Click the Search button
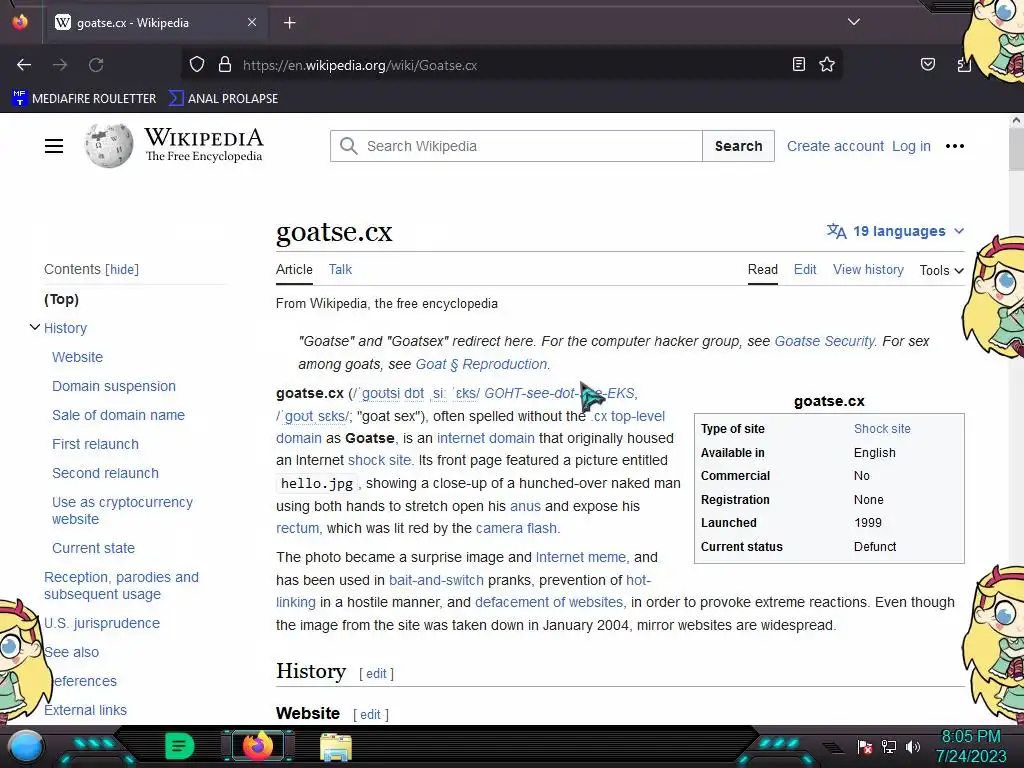 pos(738,146)
